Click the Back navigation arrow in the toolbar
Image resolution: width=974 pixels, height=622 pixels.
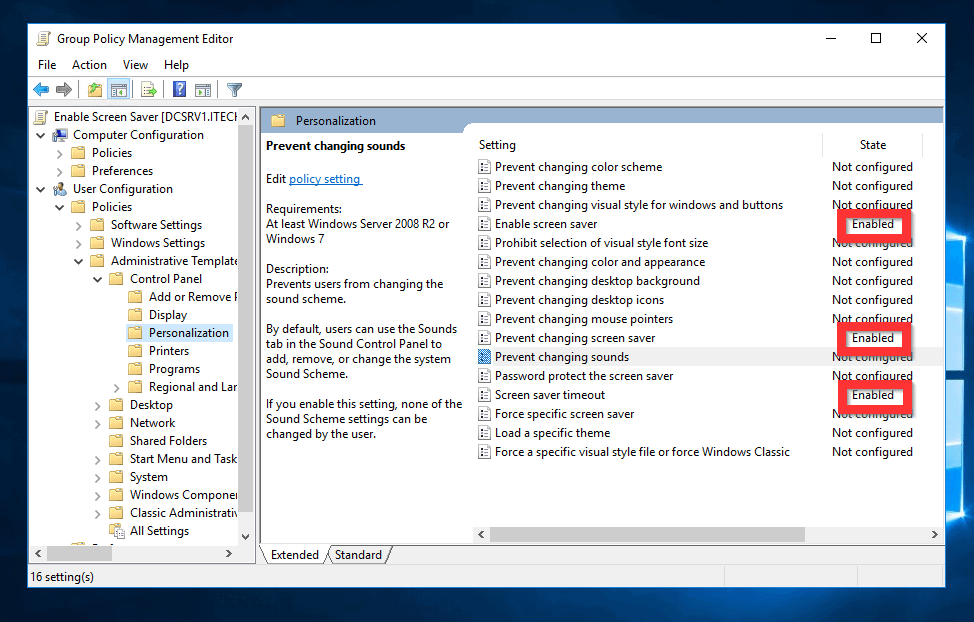41,89
